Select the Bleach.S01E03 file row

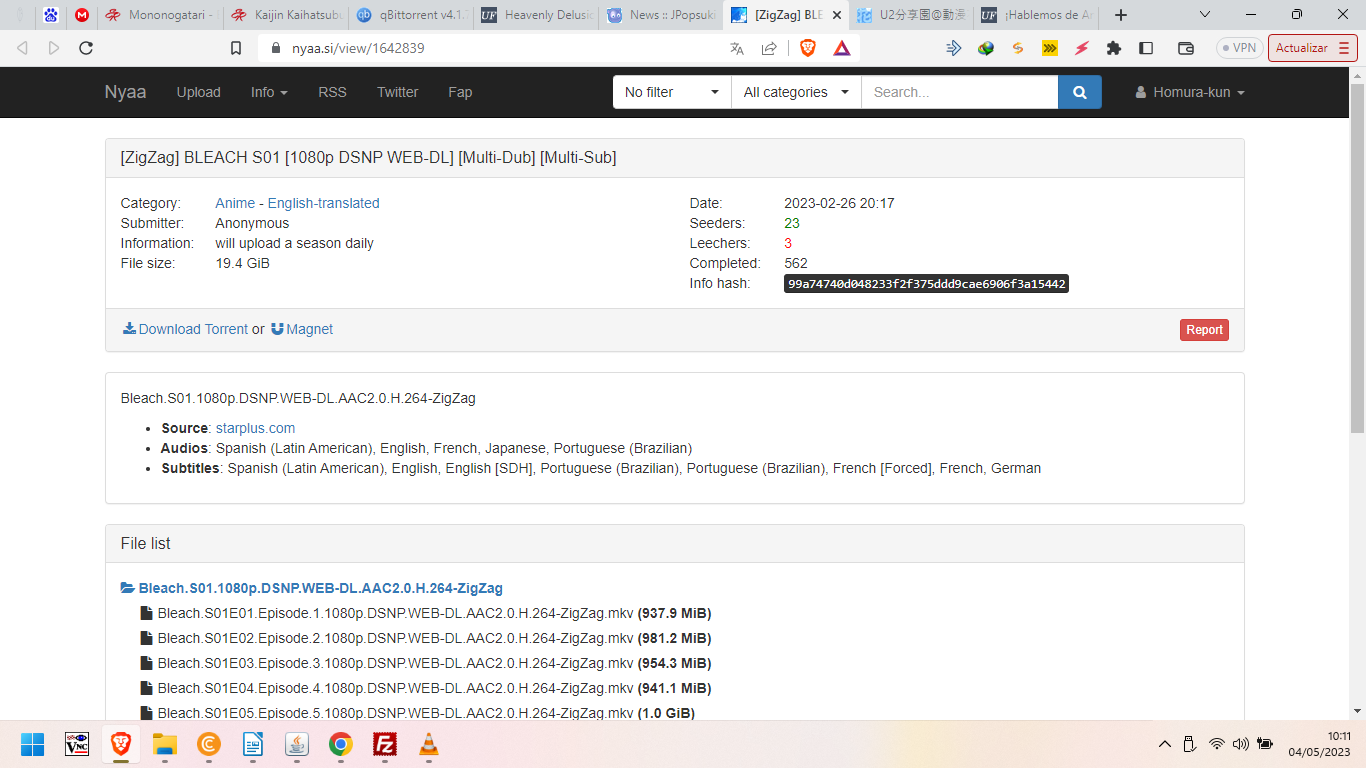[x=426, y=663]
